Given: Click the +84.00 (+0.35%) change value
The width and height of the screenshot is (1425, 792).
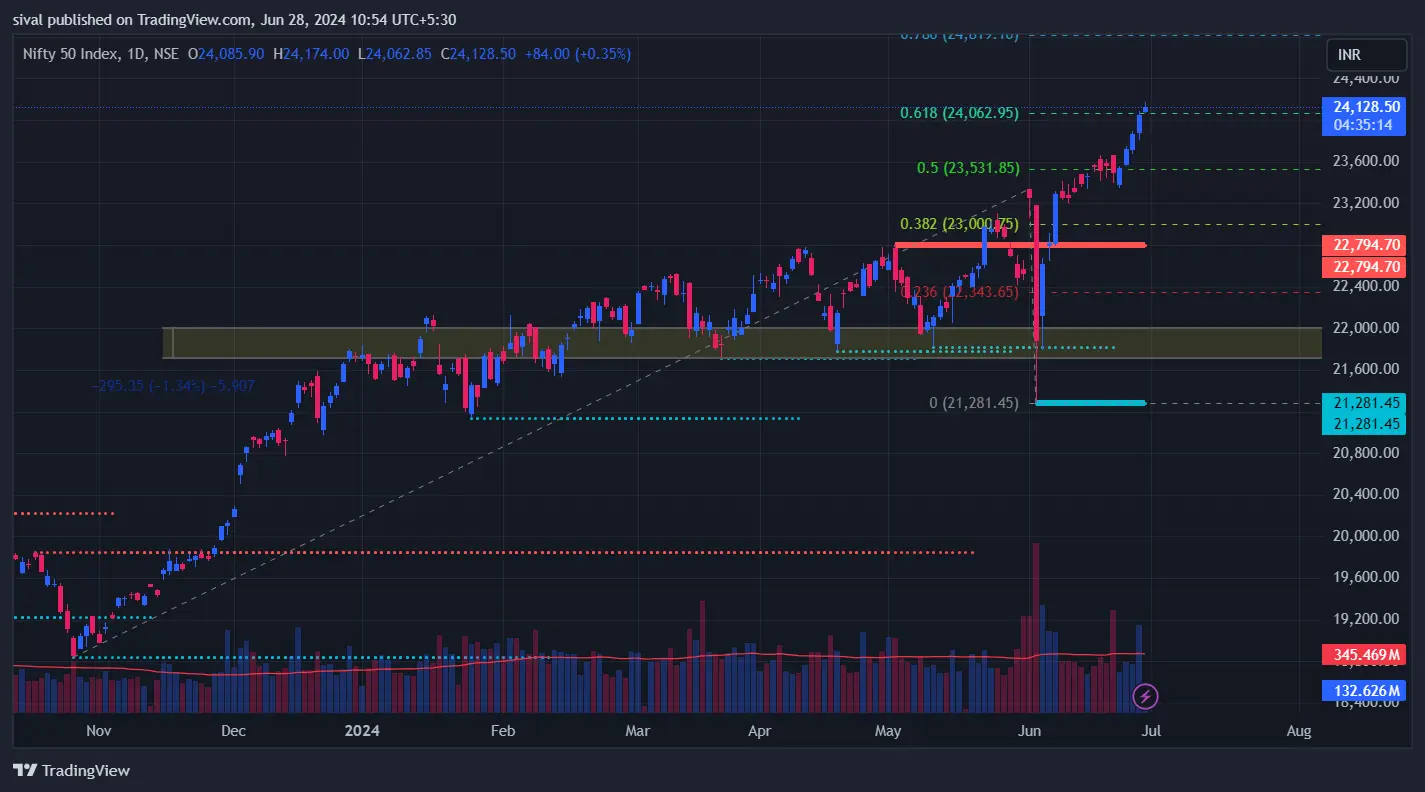Looking at the screenshot, I should pos(577,54).
